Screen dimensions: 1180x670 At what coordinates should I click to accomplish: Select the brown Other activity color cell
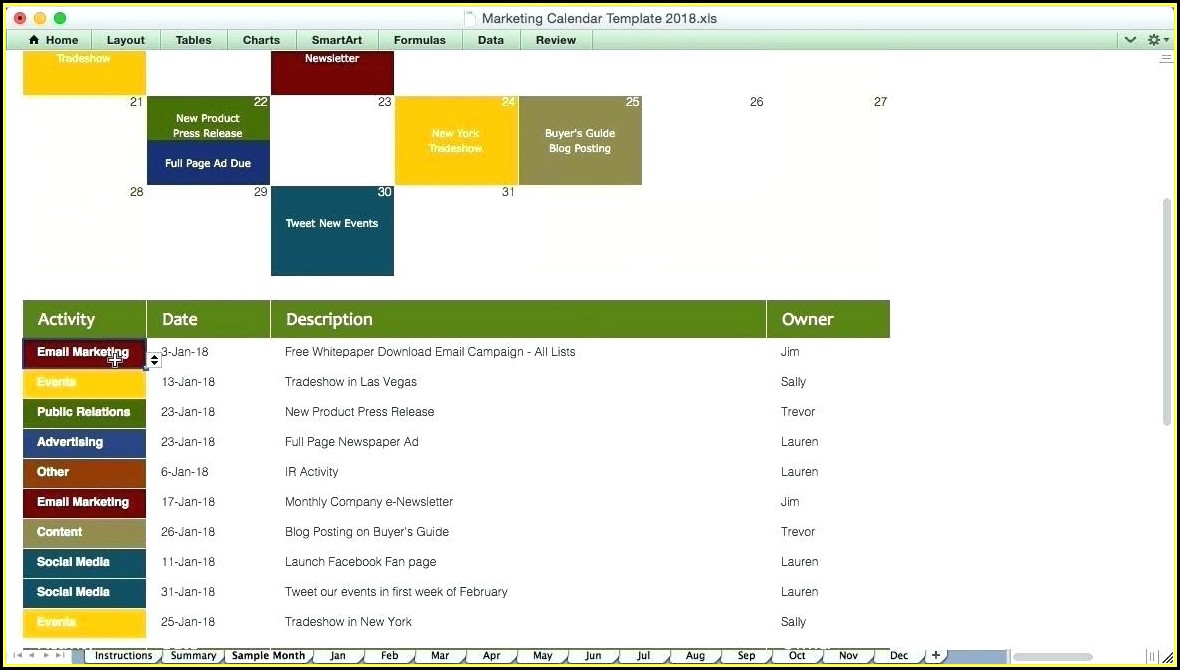pos(84,472)
